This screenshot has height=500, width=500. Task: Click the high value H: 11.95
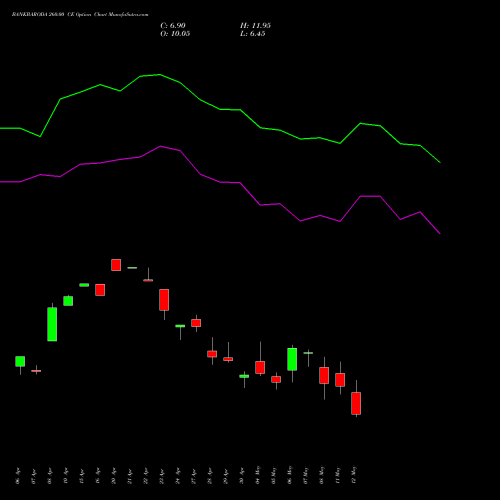(x=255, y=26)
